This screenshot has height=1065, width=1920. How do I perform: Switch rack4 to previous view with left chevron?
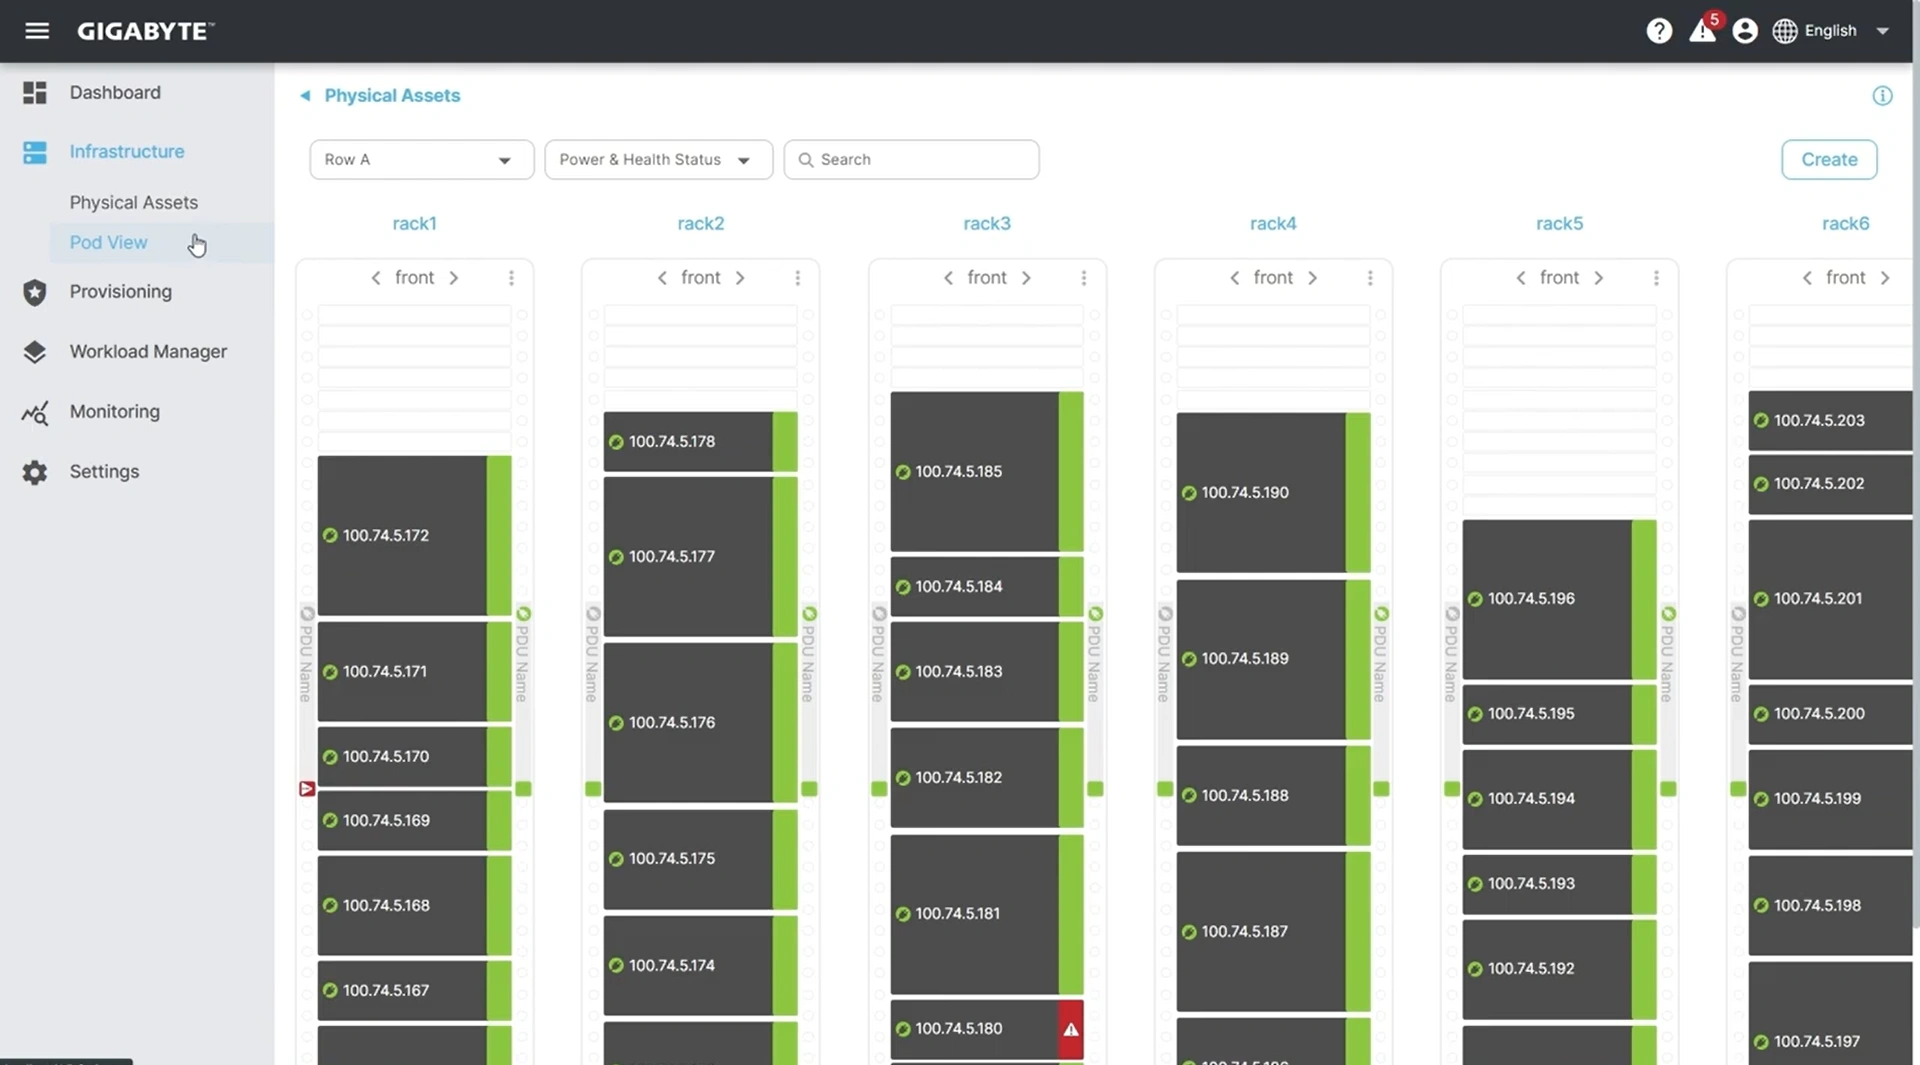tap(1234, 278)
